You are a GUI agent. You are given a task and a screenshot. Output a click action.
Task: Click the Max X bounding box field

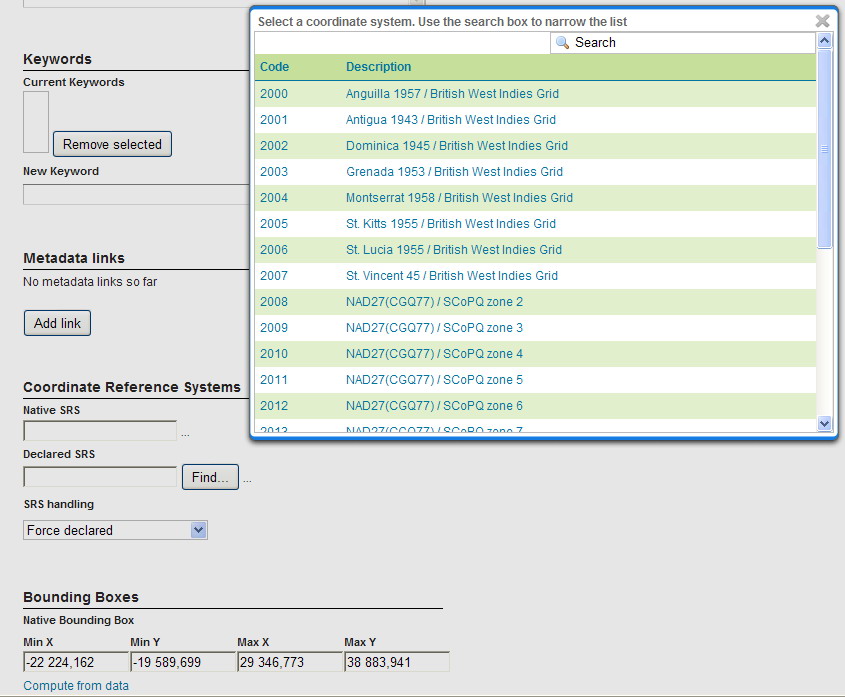(289, 661)
